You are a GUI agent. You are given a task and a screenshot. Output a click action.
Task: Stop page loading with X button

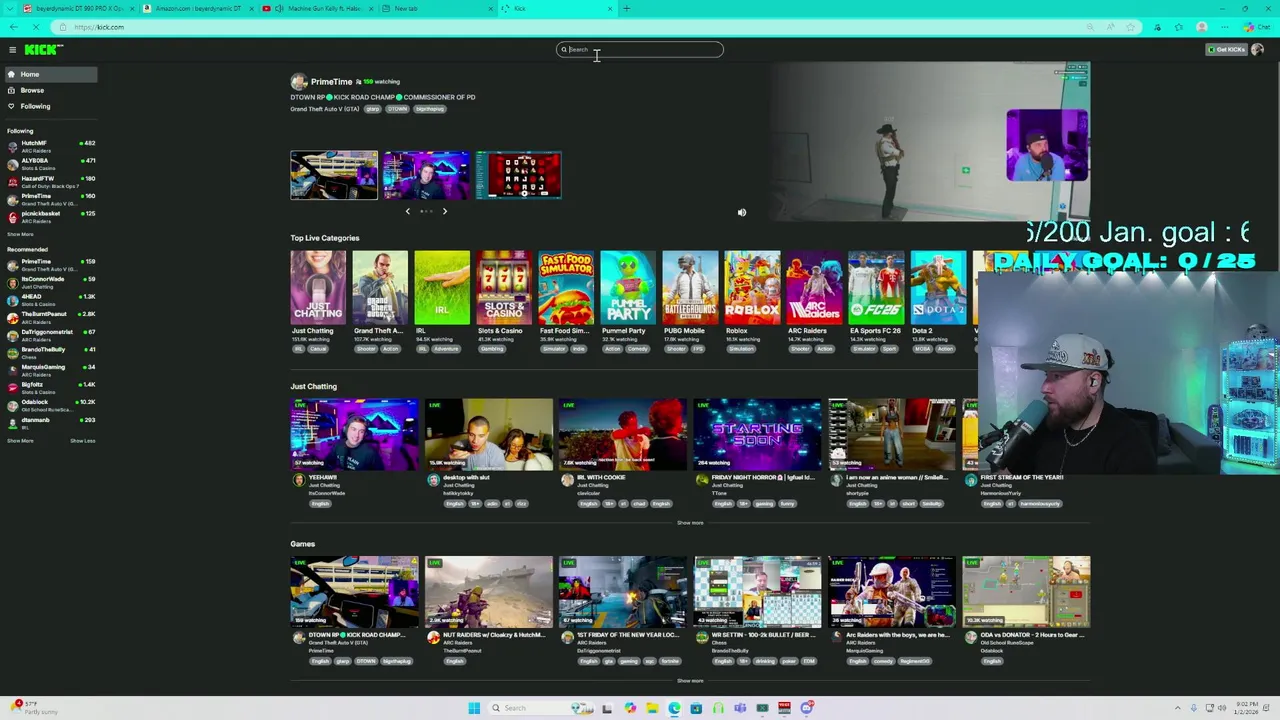coord(37,27)
